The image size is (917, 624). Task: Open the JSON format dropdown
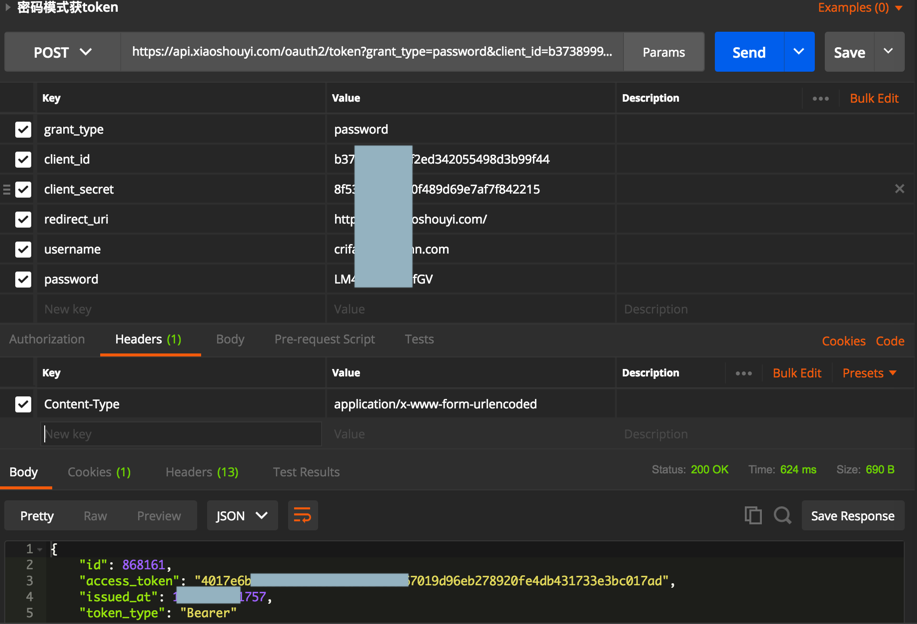point(242,516)
